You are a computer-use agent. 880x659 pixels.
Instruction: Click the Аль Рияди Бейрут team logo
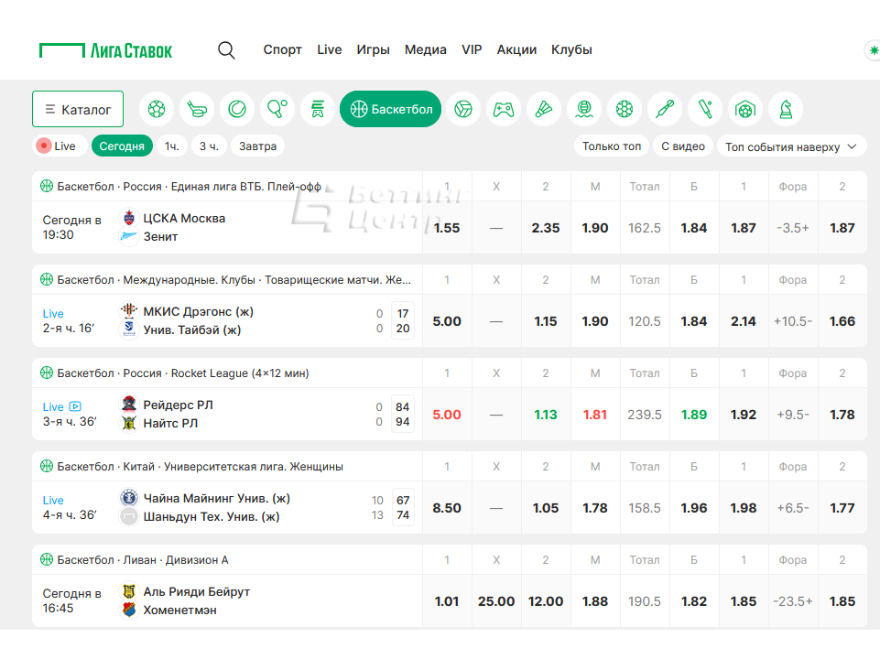(129, 591)
